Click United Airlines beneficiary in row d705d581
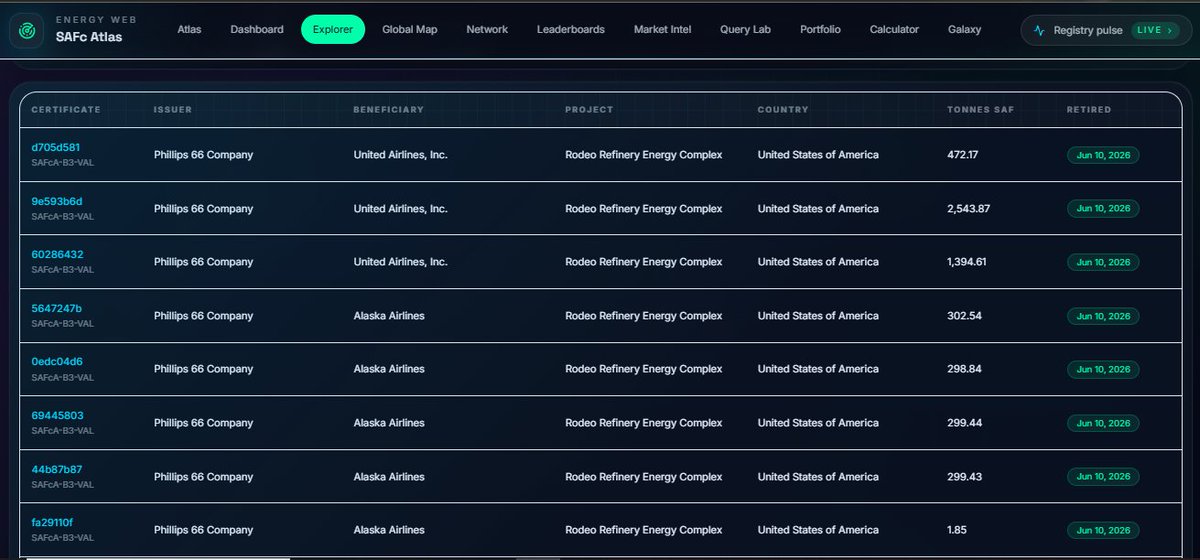This screenshot has height=560, width=1200. pos(401,155)
